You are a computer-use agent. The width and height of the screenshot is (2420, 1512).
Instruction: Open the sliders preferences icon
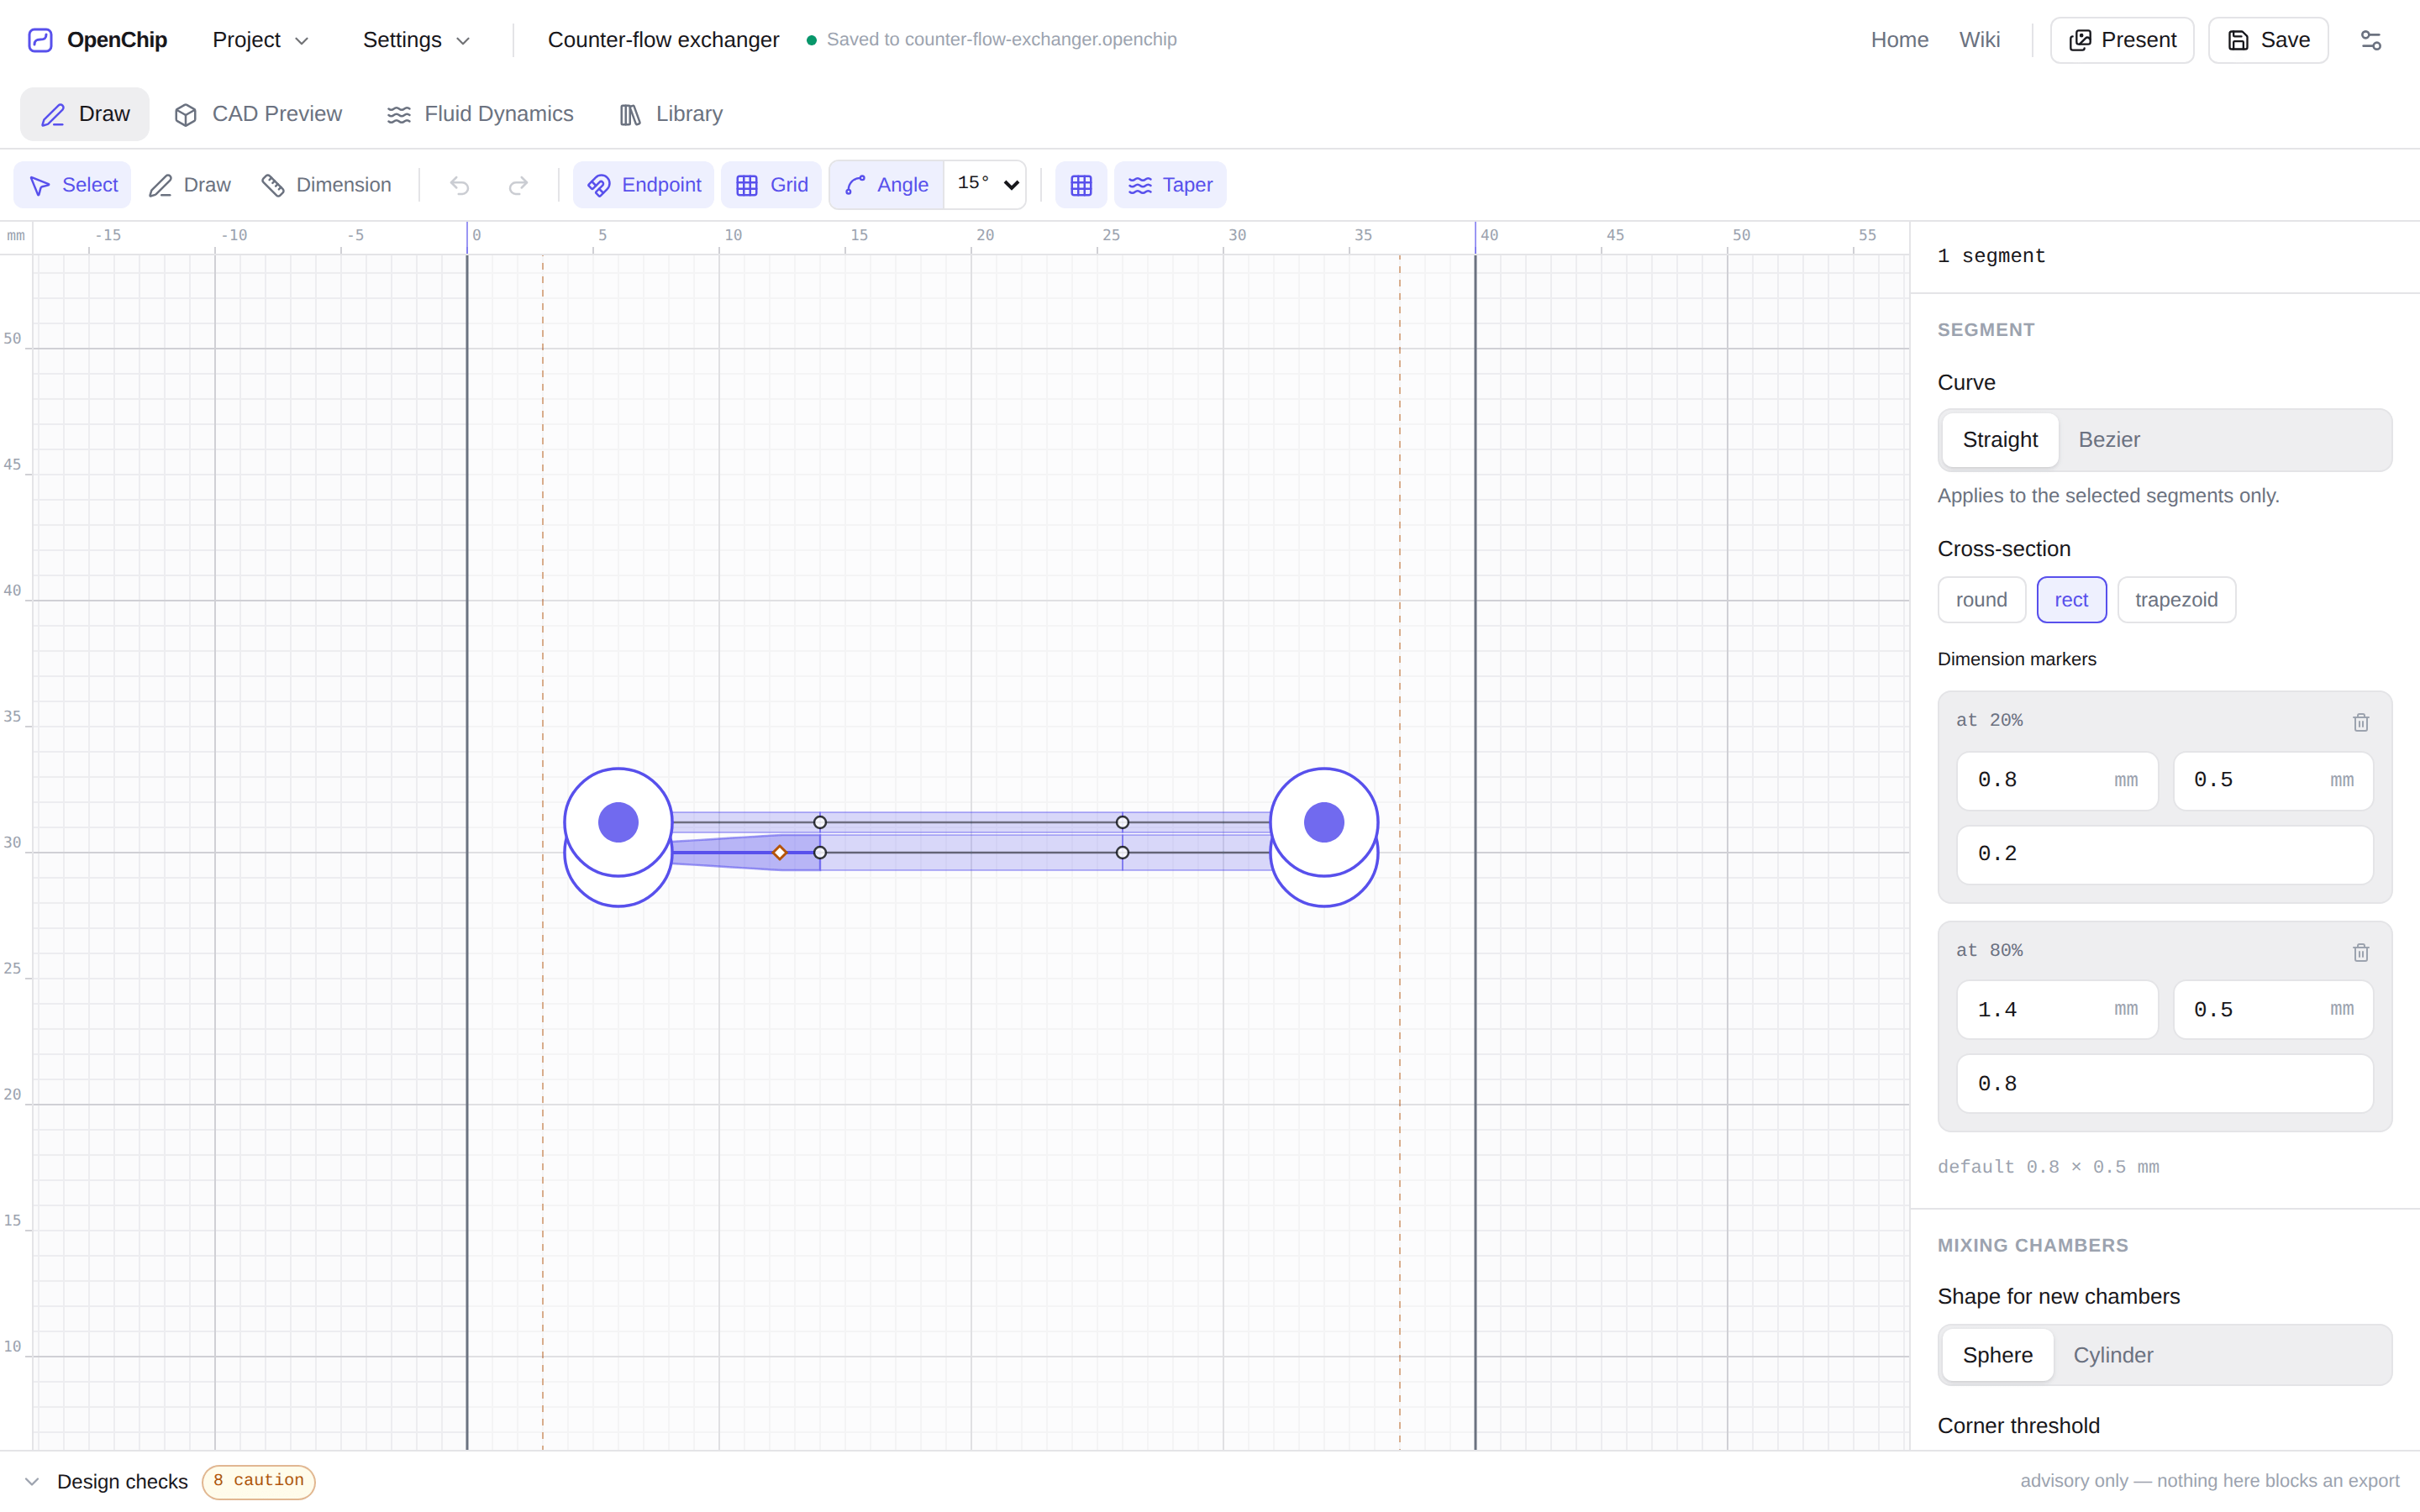click(x=2371, y=40)
